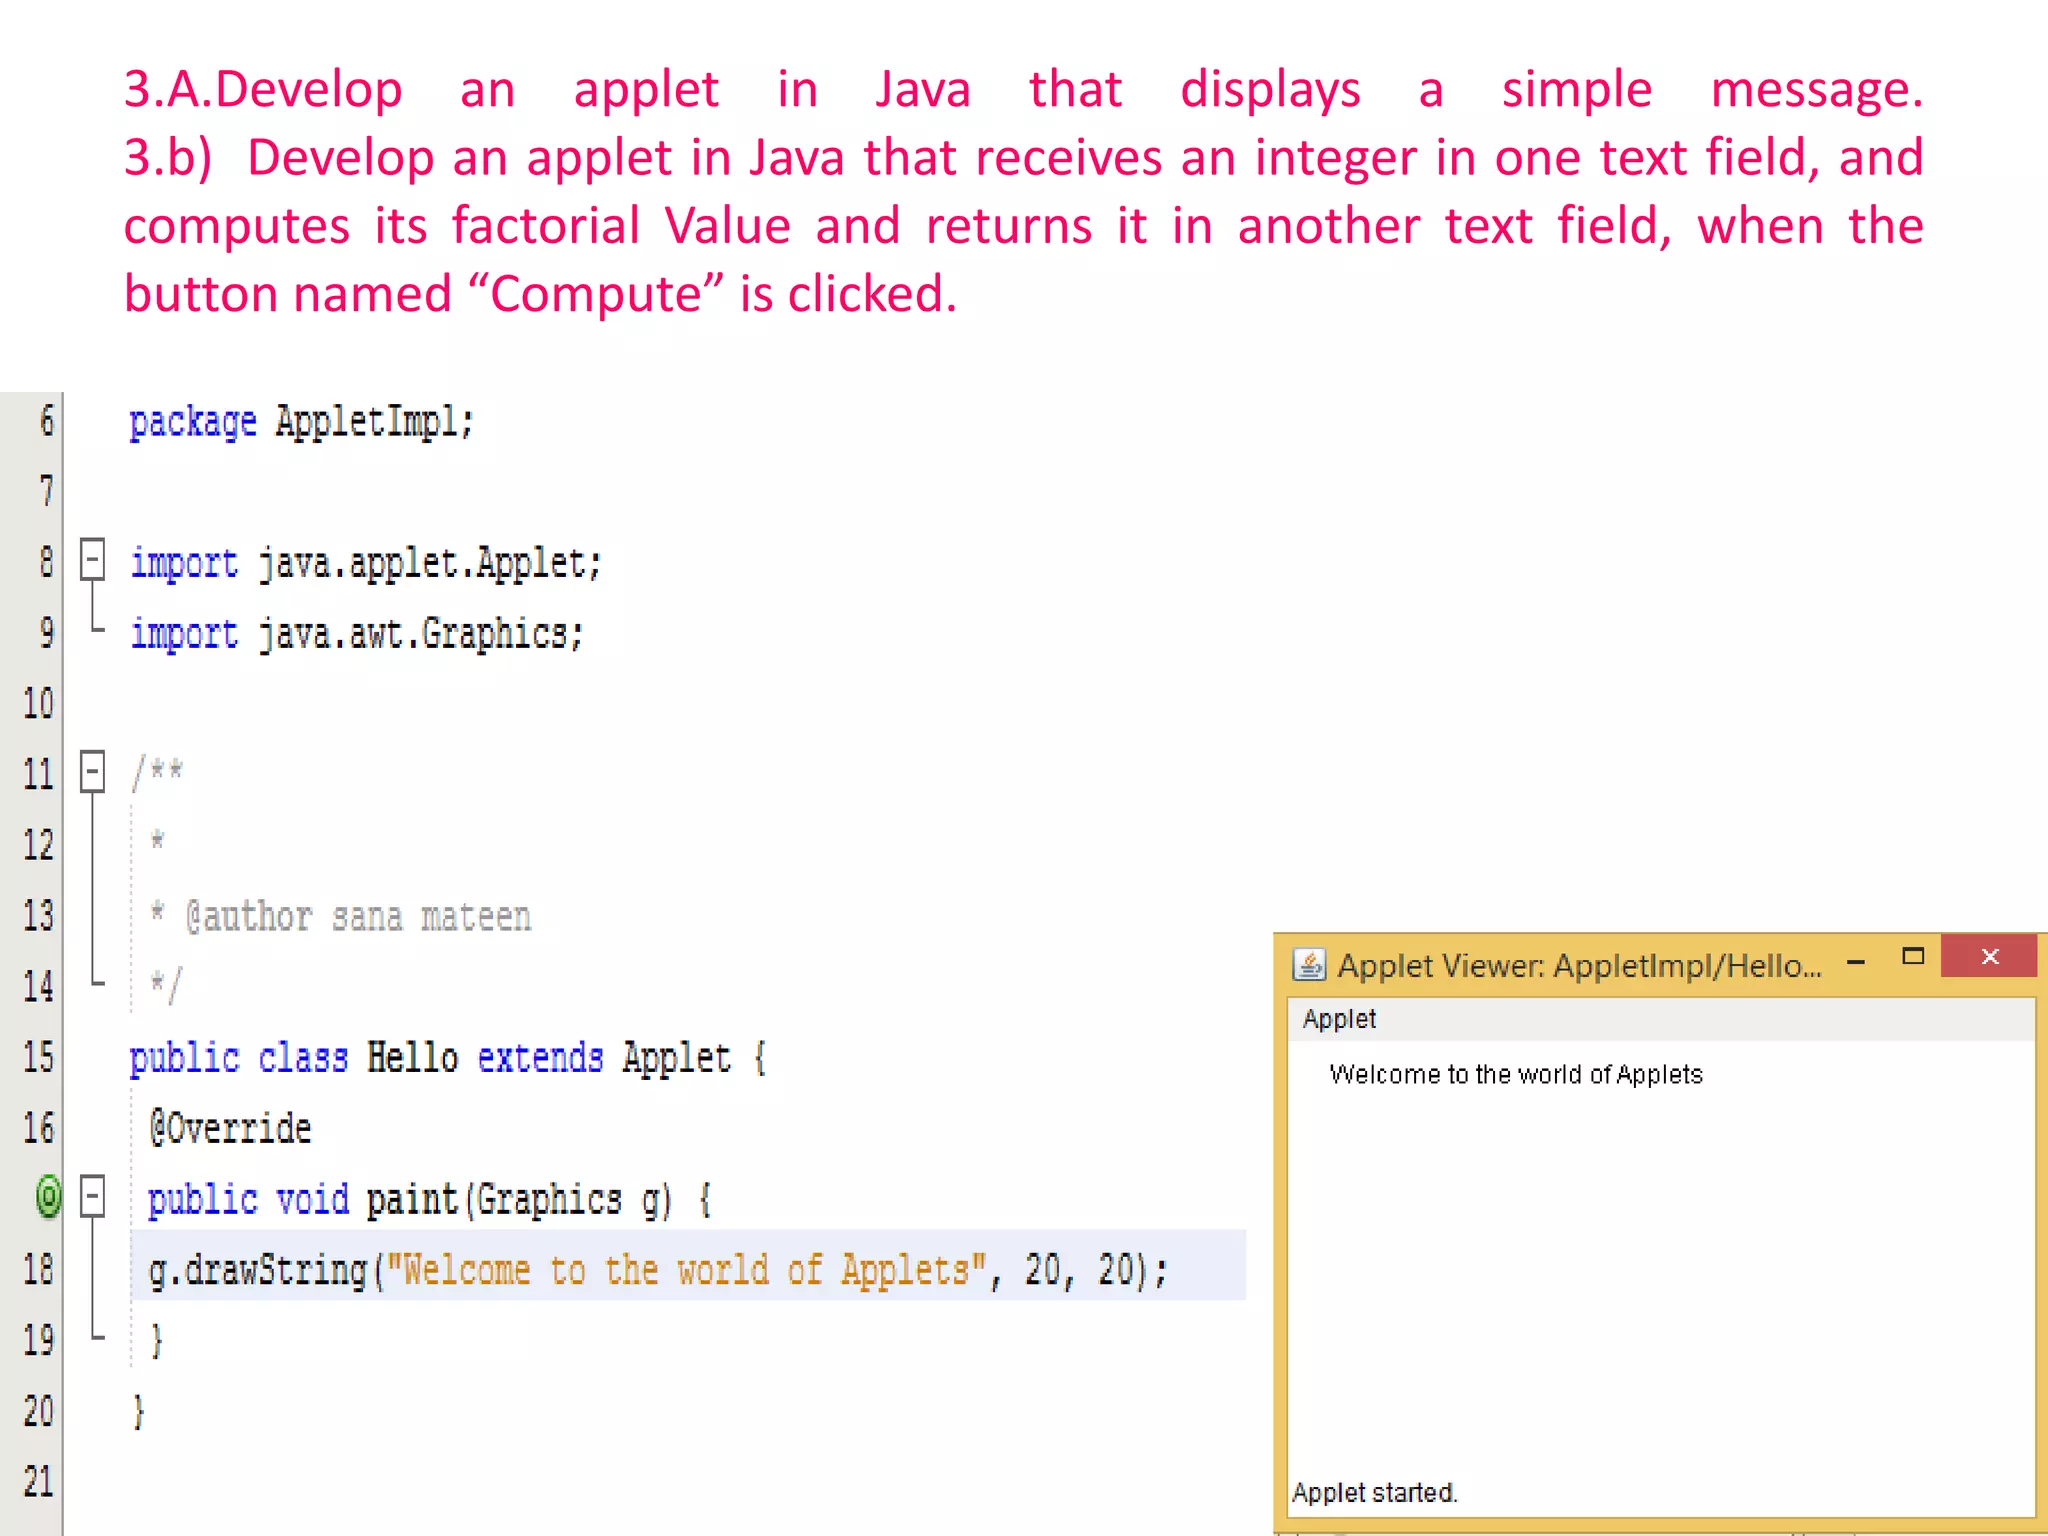Screen dimensions: 2048x1536
Task: Click 'Welcome to the world of Applets' applet text
Action: click(x=1516, y=1075)
